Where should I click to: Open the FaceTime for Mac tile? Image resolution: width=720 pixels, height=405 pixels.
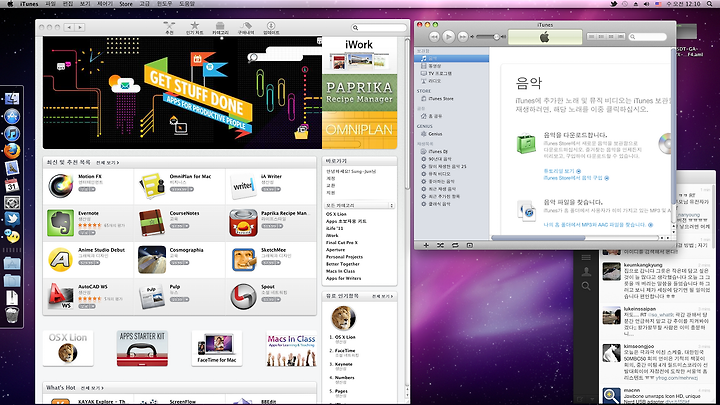click(x=217, y=349)
